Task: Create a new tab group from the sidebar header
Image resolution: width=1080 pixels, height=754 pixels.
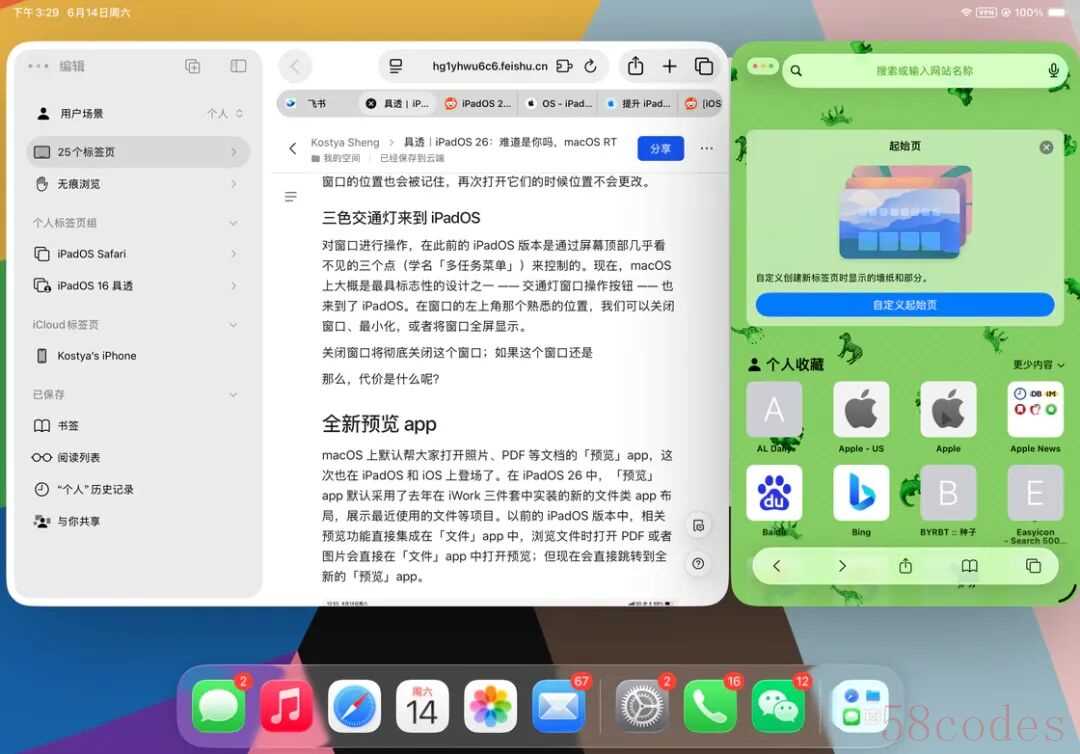Action: (x=193, y=66)
